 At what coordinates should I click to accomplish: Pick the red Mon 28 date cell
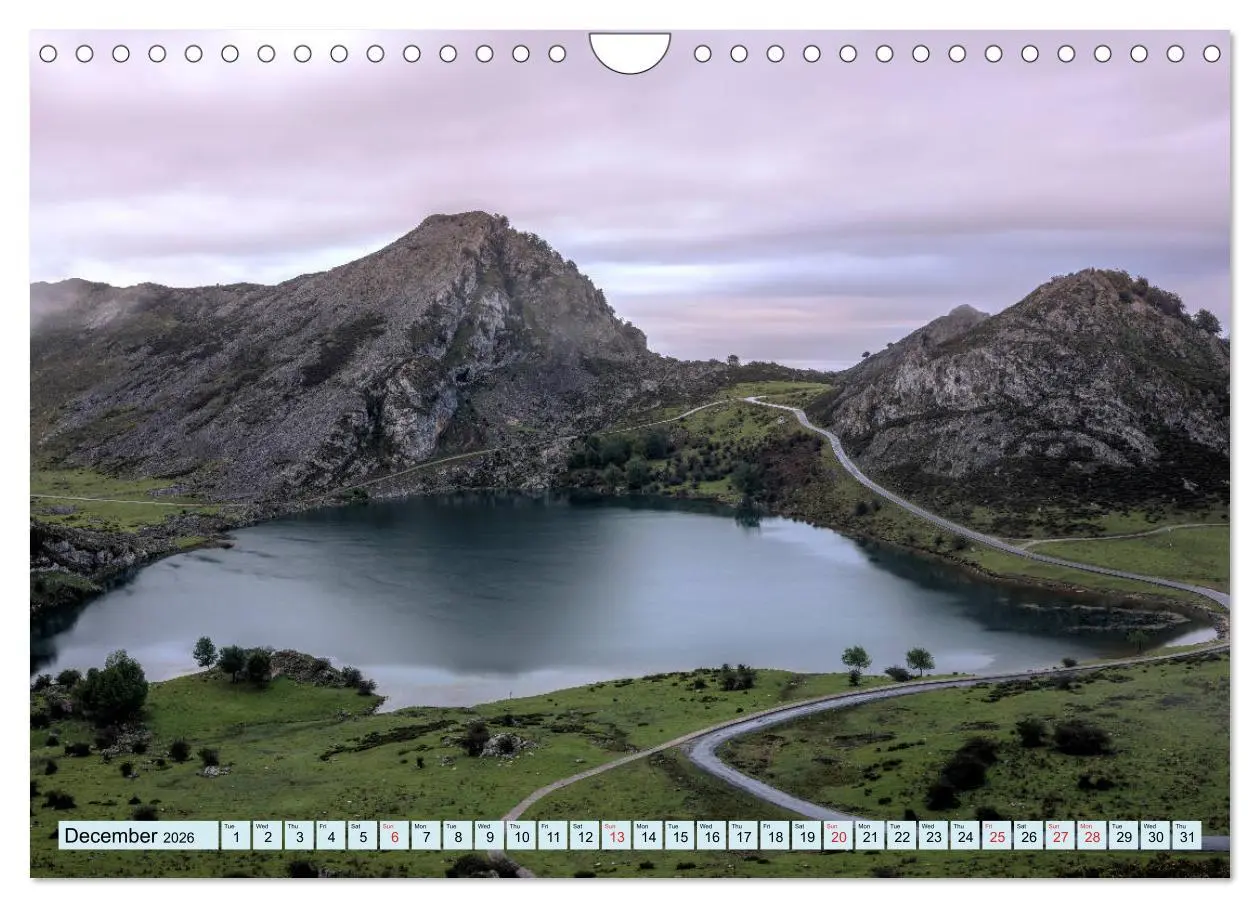pyautogui.click(x=1092, y=836)
